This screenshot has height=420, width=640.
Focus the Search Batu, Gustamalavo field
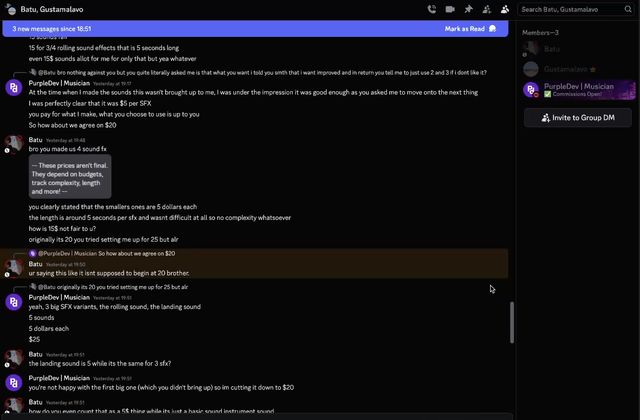coord(571,9)
